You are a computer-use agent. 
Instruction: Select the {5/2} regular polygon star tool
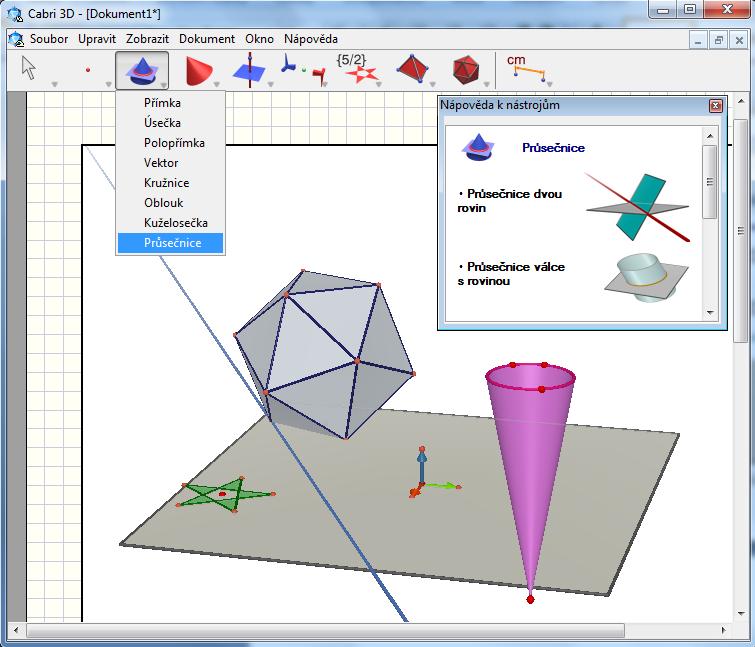(x=356, y=68)
